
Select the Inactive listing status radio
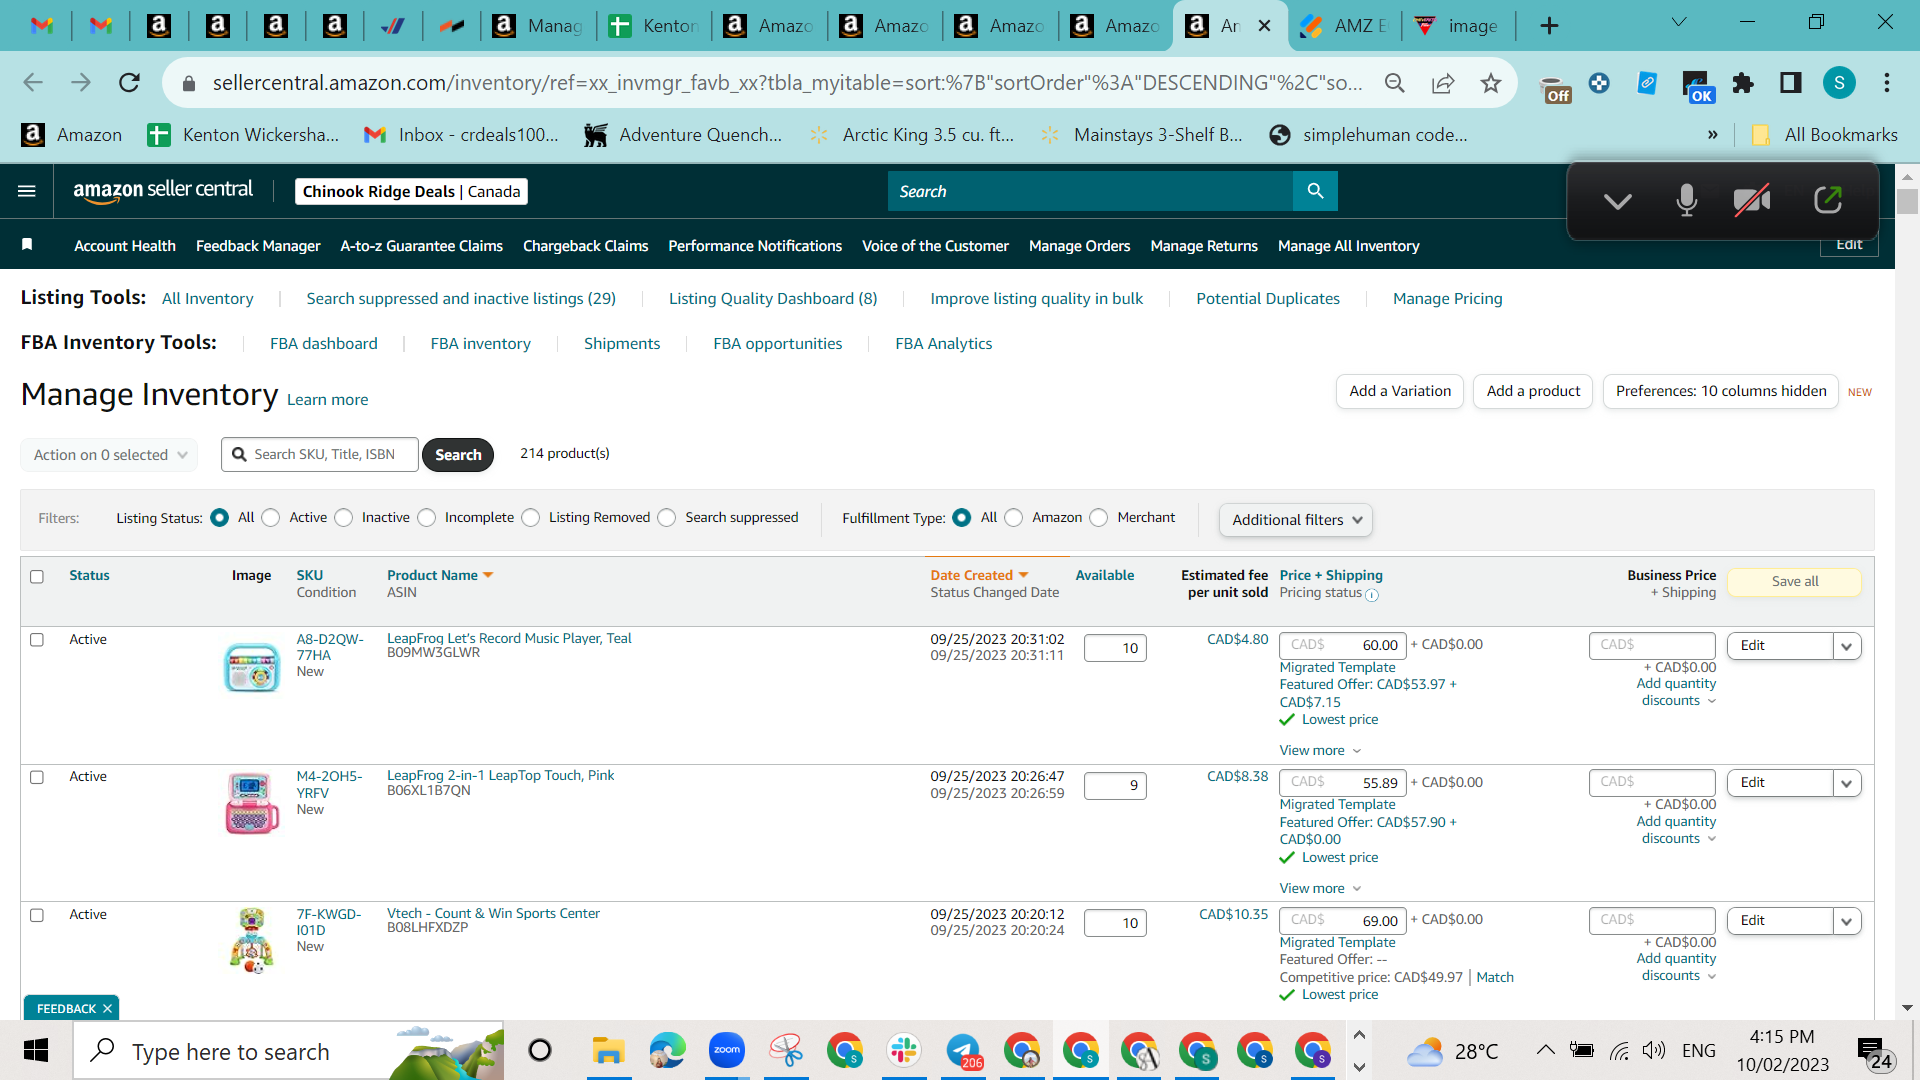[x=344, y=518]
